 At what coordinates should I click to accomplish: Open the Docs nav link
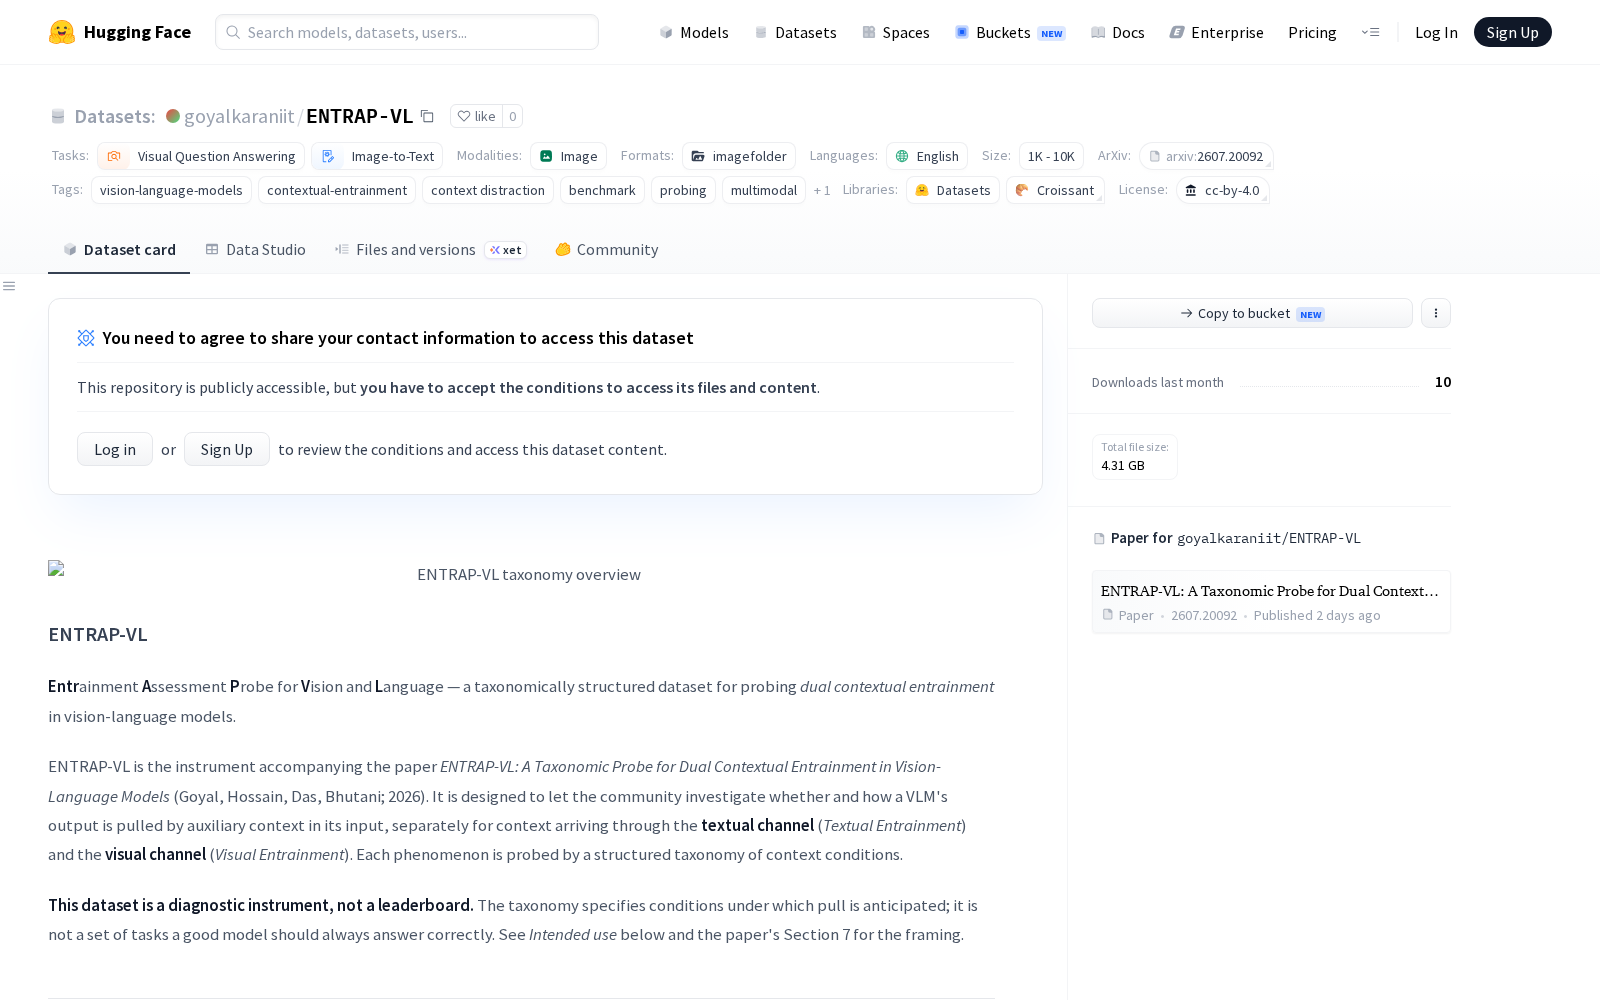click(x=1117, y=32)
